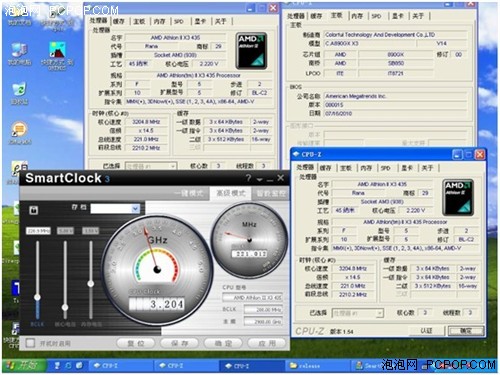Click the floppy disk save icon in SmartClock

34,210
